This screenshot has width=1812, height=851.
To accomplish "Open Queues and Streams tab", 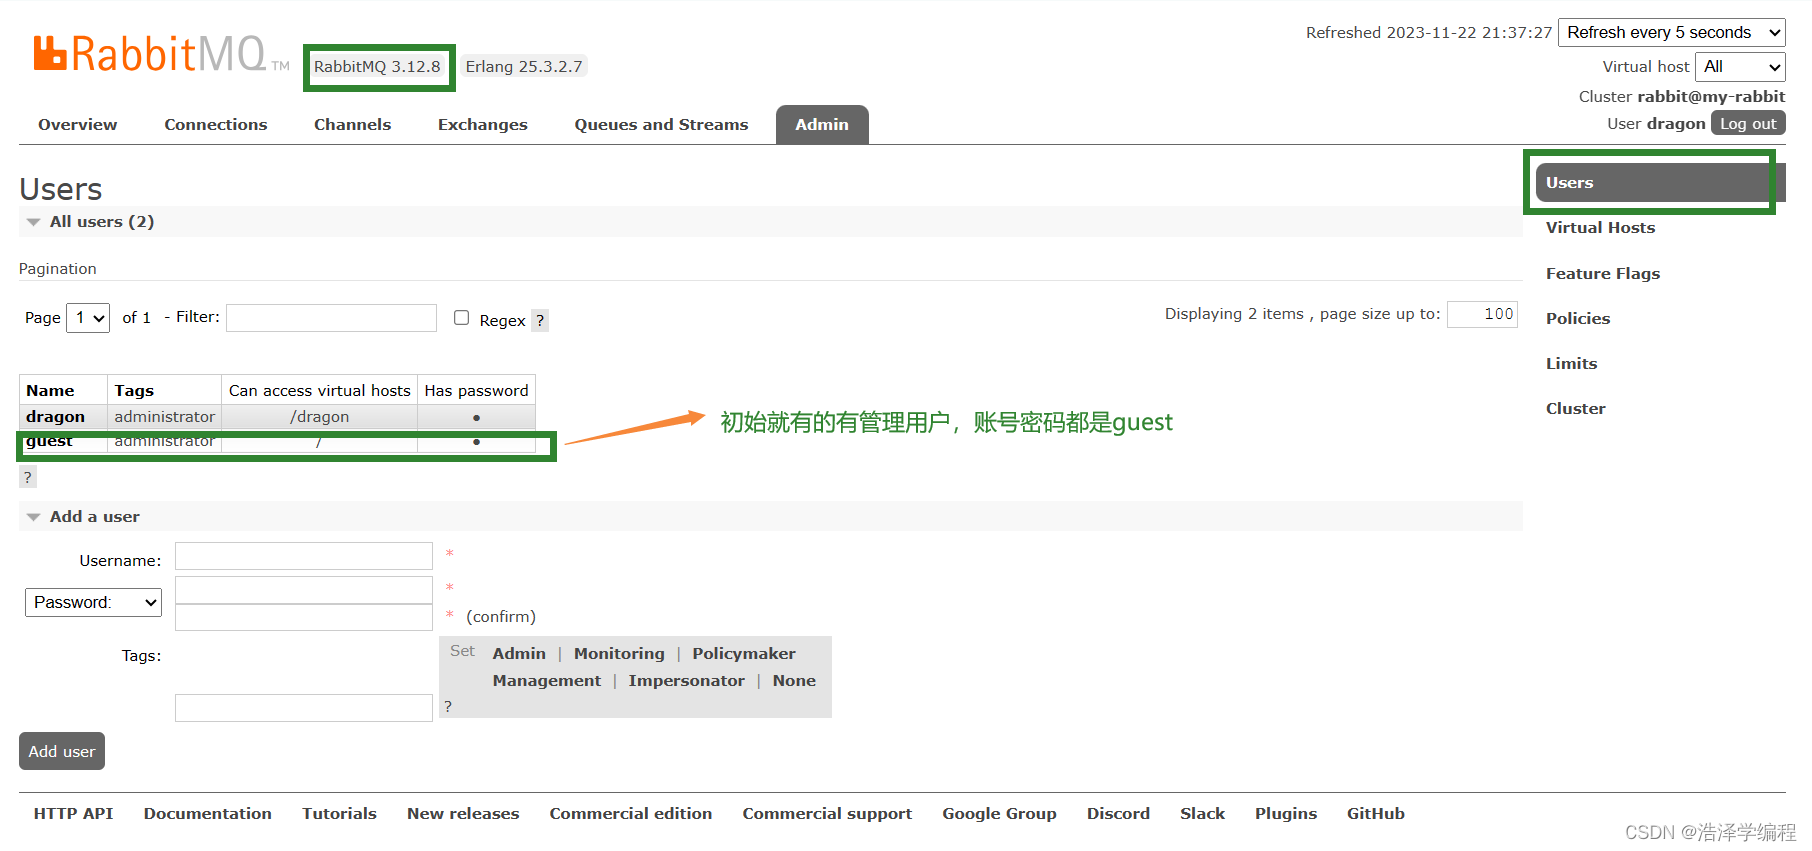I will (661, 125).
